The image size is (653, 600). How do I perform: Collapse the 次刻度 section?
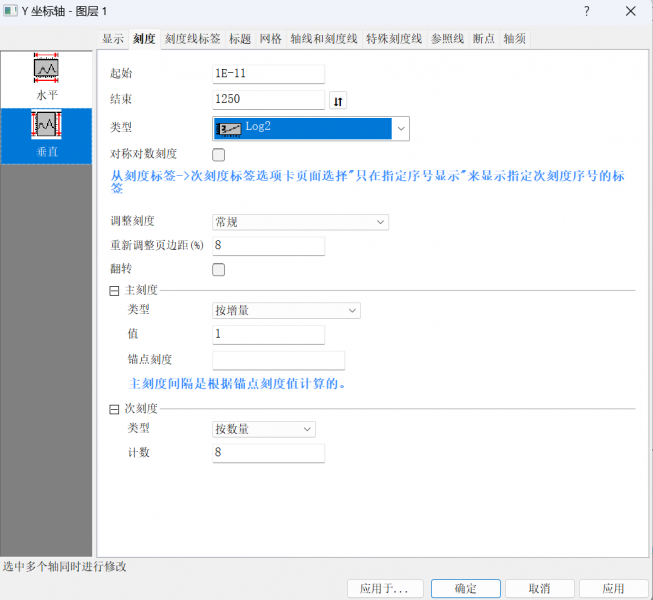(114, 410)
